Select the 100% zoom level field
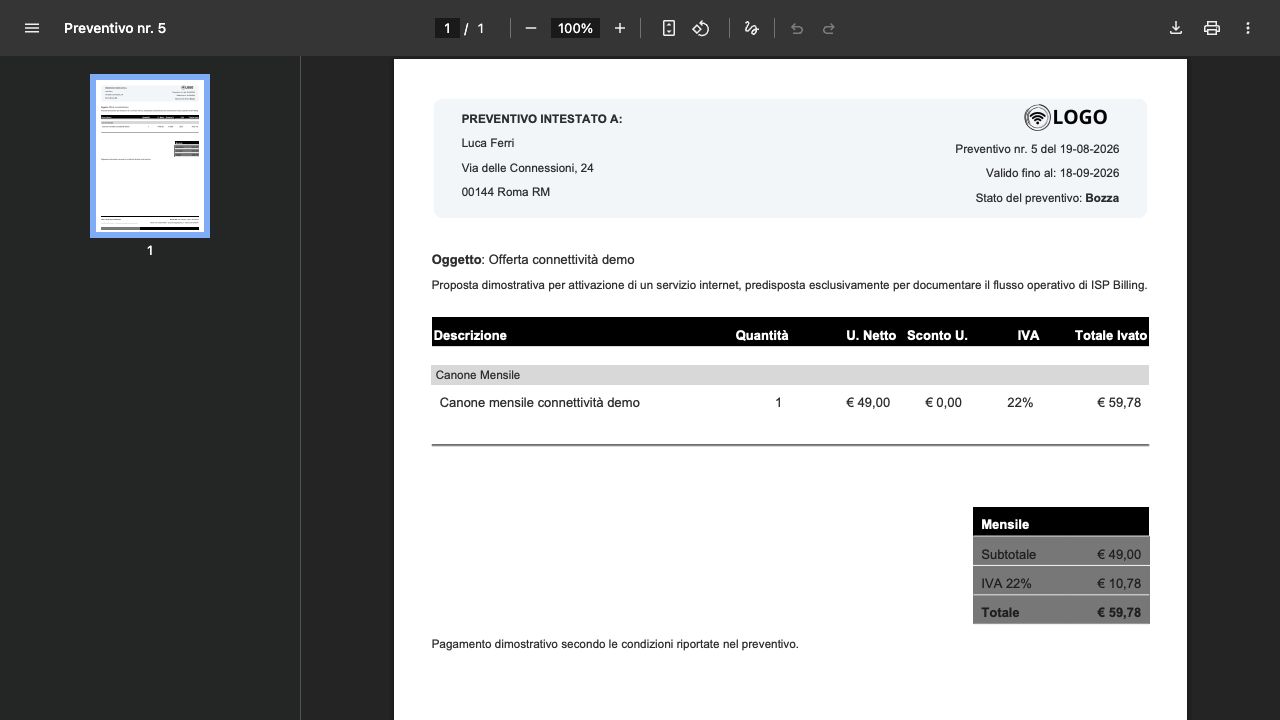Viewport: 1280px width, 720px height. (575, 28)
